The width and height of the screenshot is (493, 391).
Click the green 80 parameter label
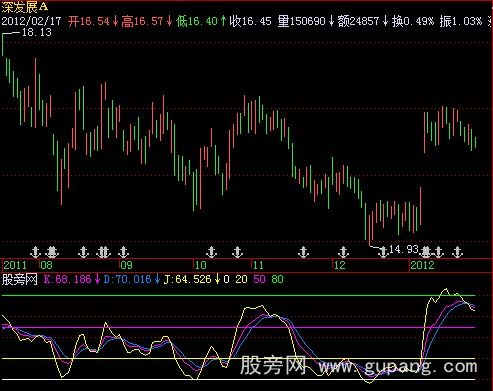pos(277,279)
